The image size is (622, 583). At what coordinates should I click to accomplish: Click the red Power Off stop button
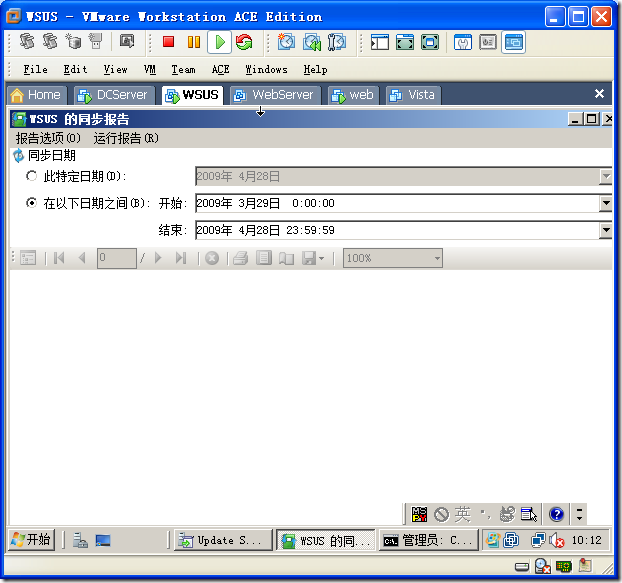click(169, 42)
